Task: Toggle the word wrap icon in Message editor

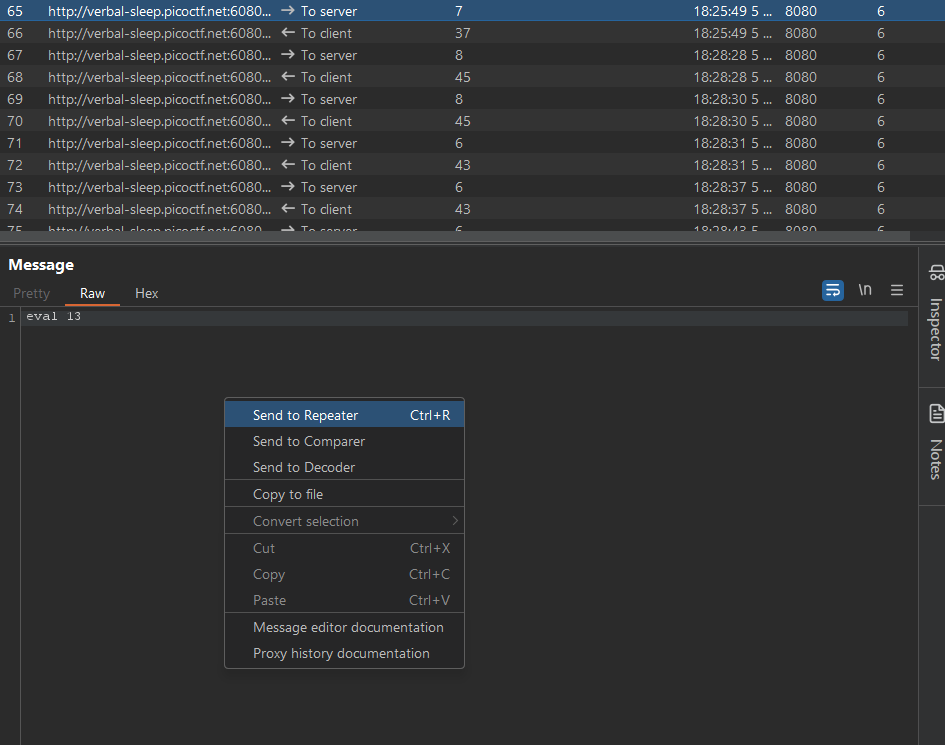Action: click(832, 291)
